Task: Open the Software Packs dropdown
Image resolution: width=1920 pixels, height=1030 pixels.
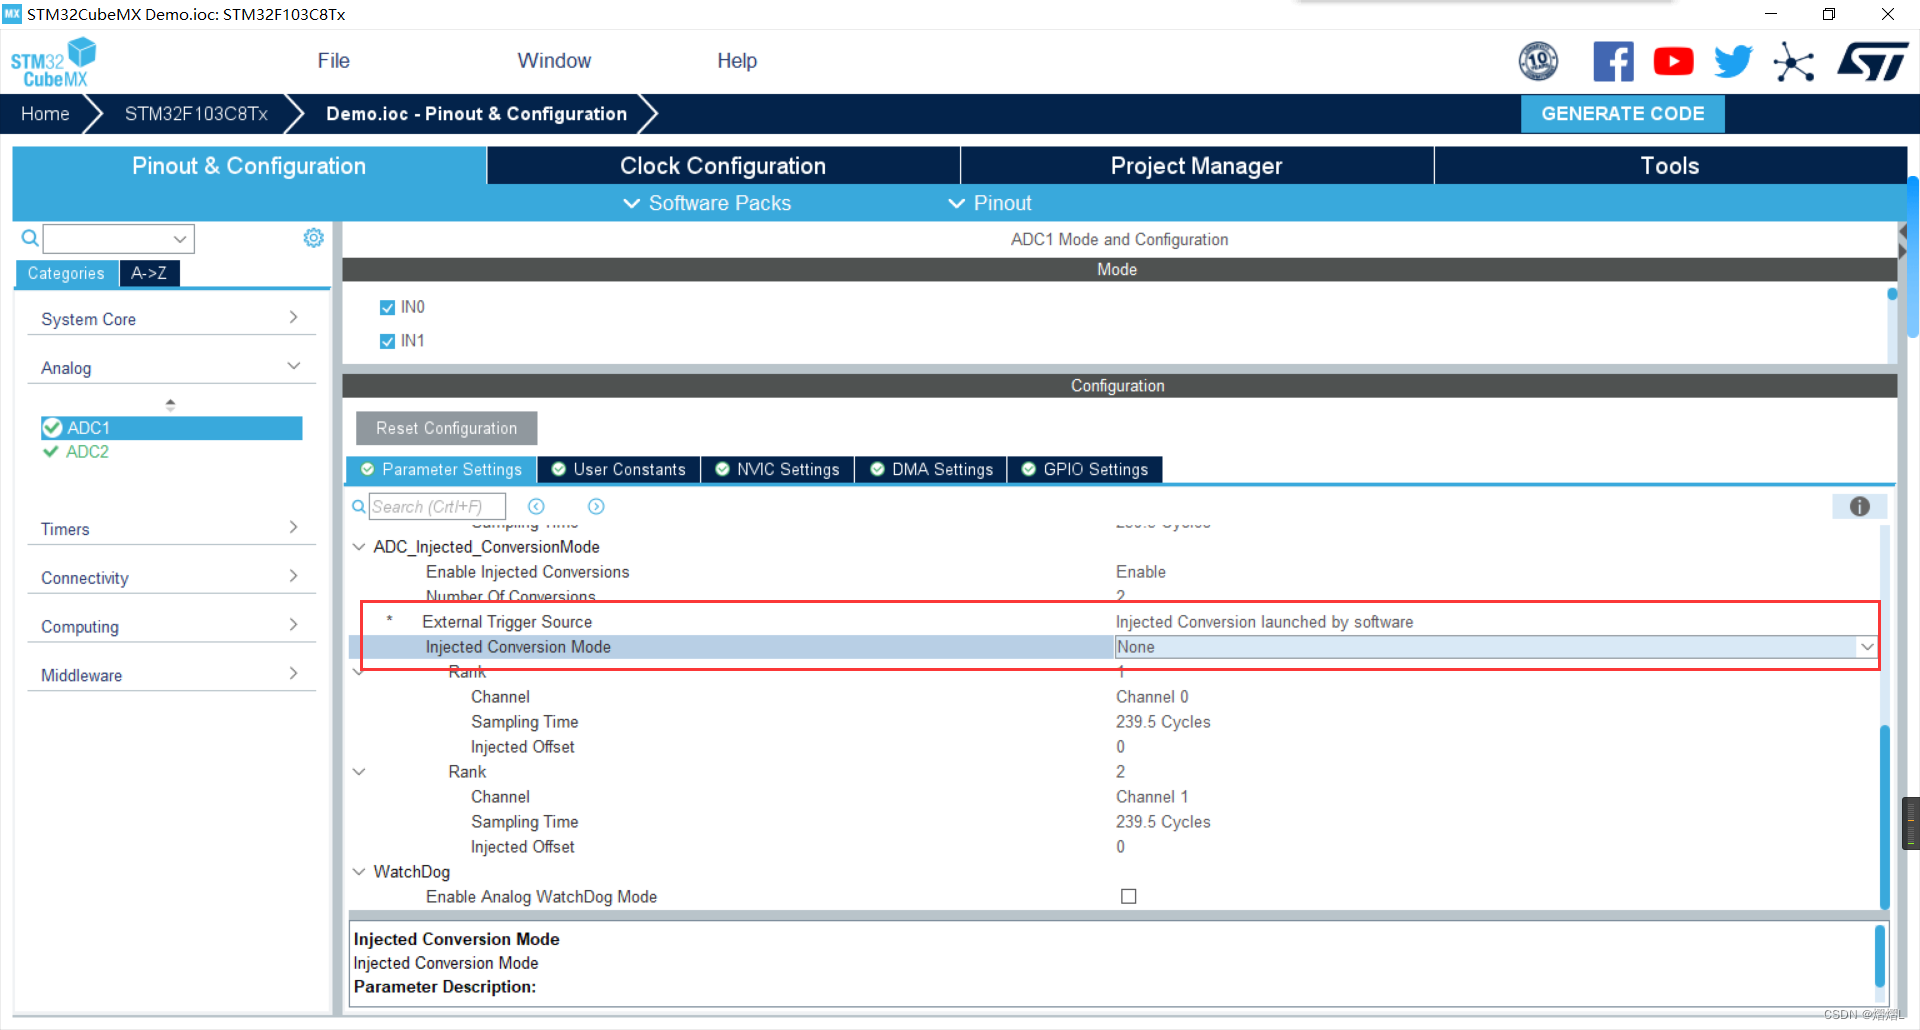Action: tap(708, 203)
